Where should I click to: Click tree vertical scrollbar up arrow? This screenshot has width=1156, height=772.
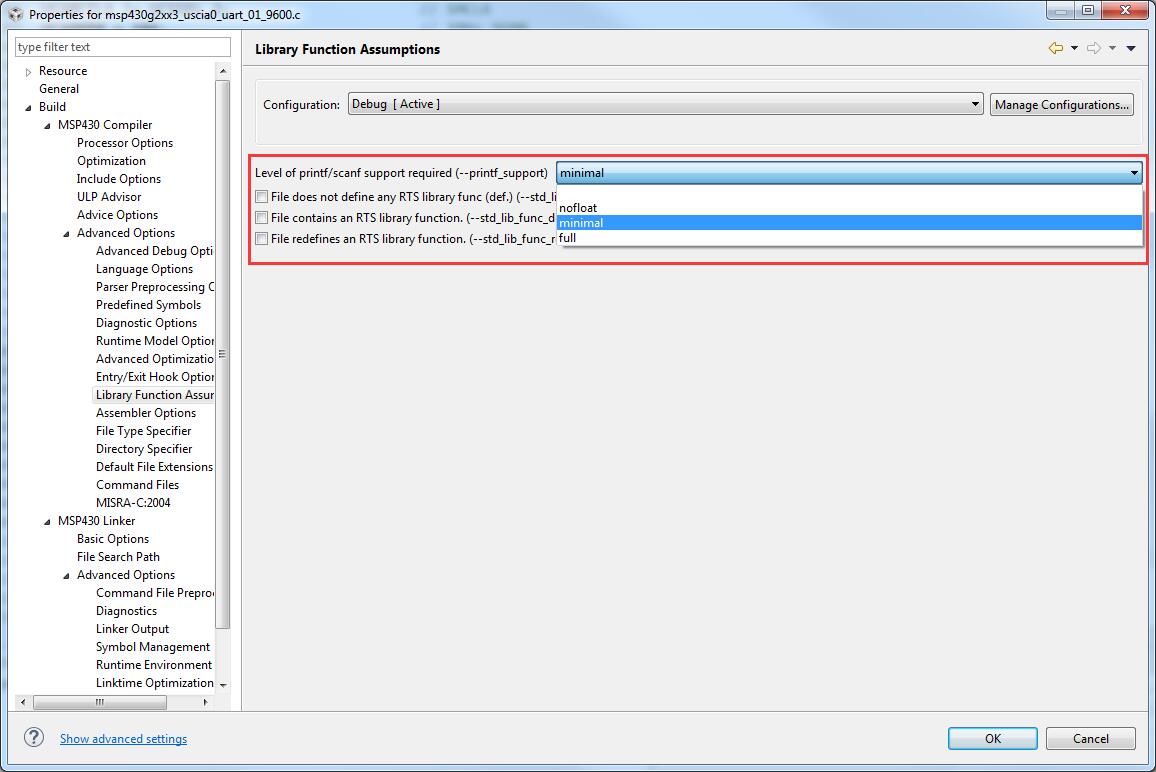click(x=223, y=71)
